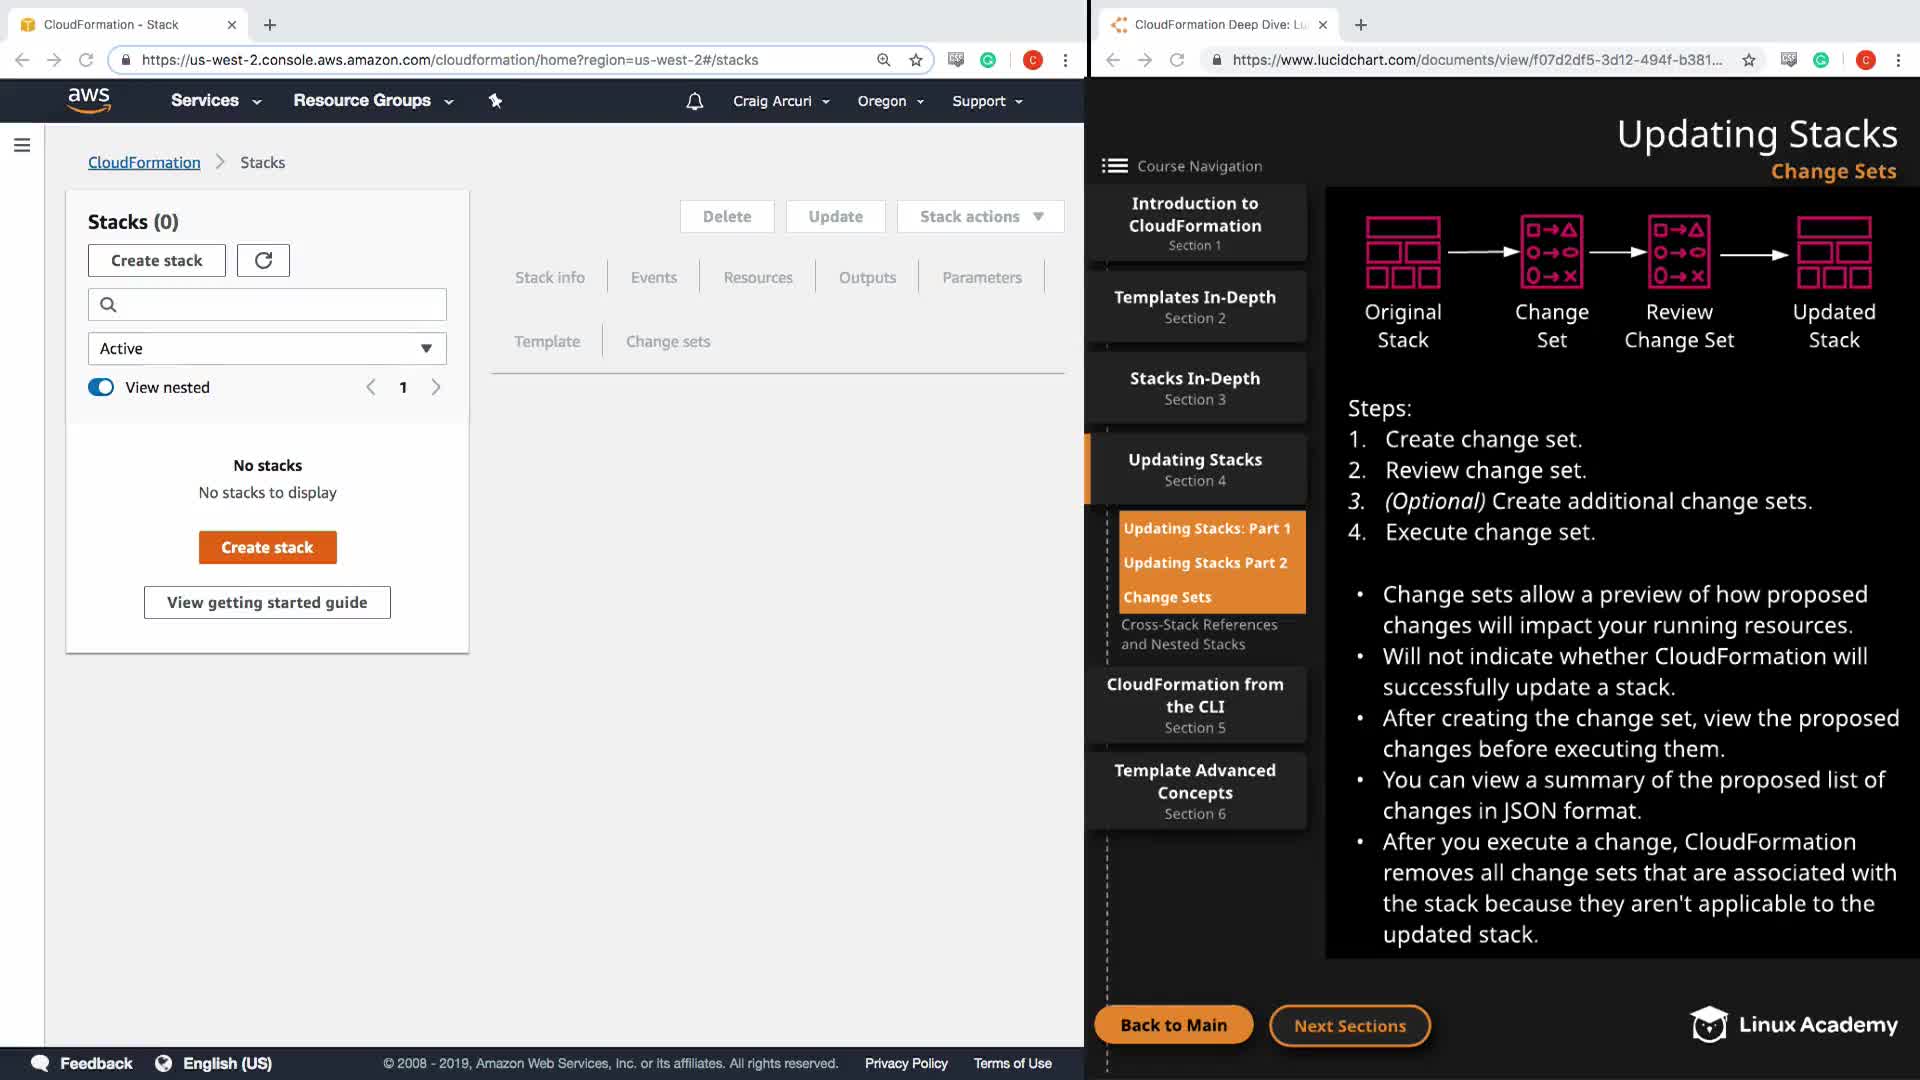Click inside the stacks search field
1920x1080 pixels.
coord(280,304)
